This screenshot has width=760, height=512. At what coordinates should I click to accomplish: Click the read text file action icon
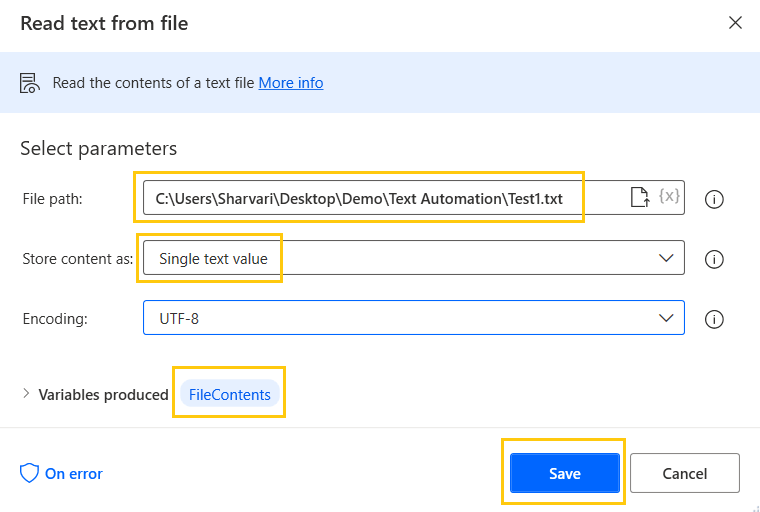click(x=30, y=83)
